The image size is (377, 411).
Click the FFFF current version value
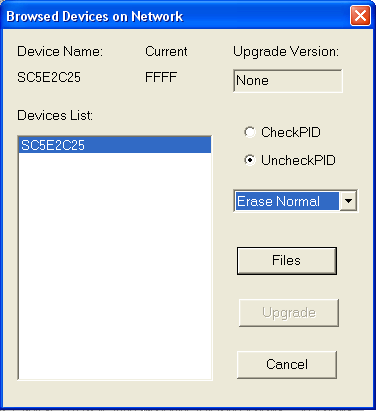pos(161,77)
